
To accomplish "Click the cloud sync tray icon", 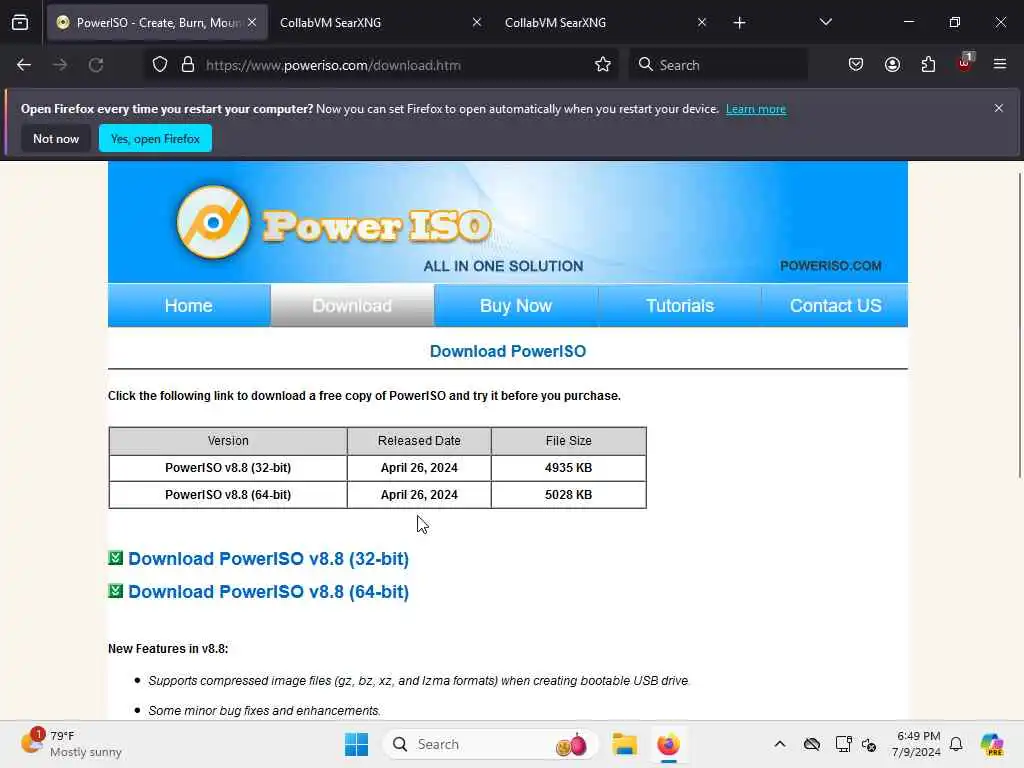I will click(x=812, y=744).
